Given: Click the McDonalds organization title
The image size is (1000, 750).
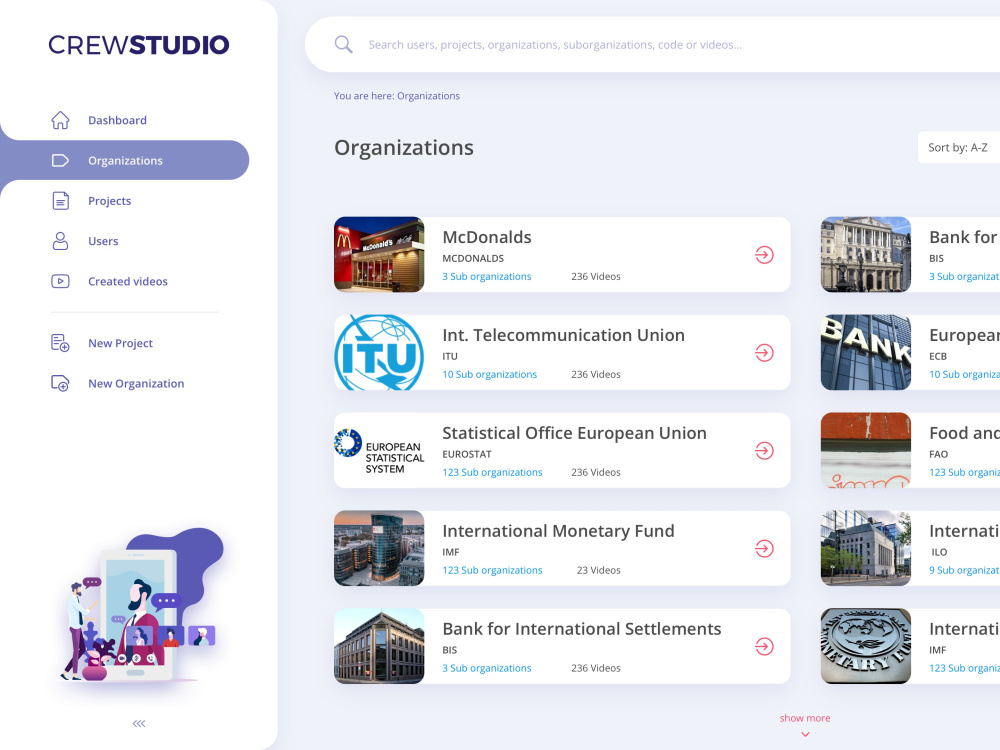Looking at the screenshot, I should pos(487,237).
